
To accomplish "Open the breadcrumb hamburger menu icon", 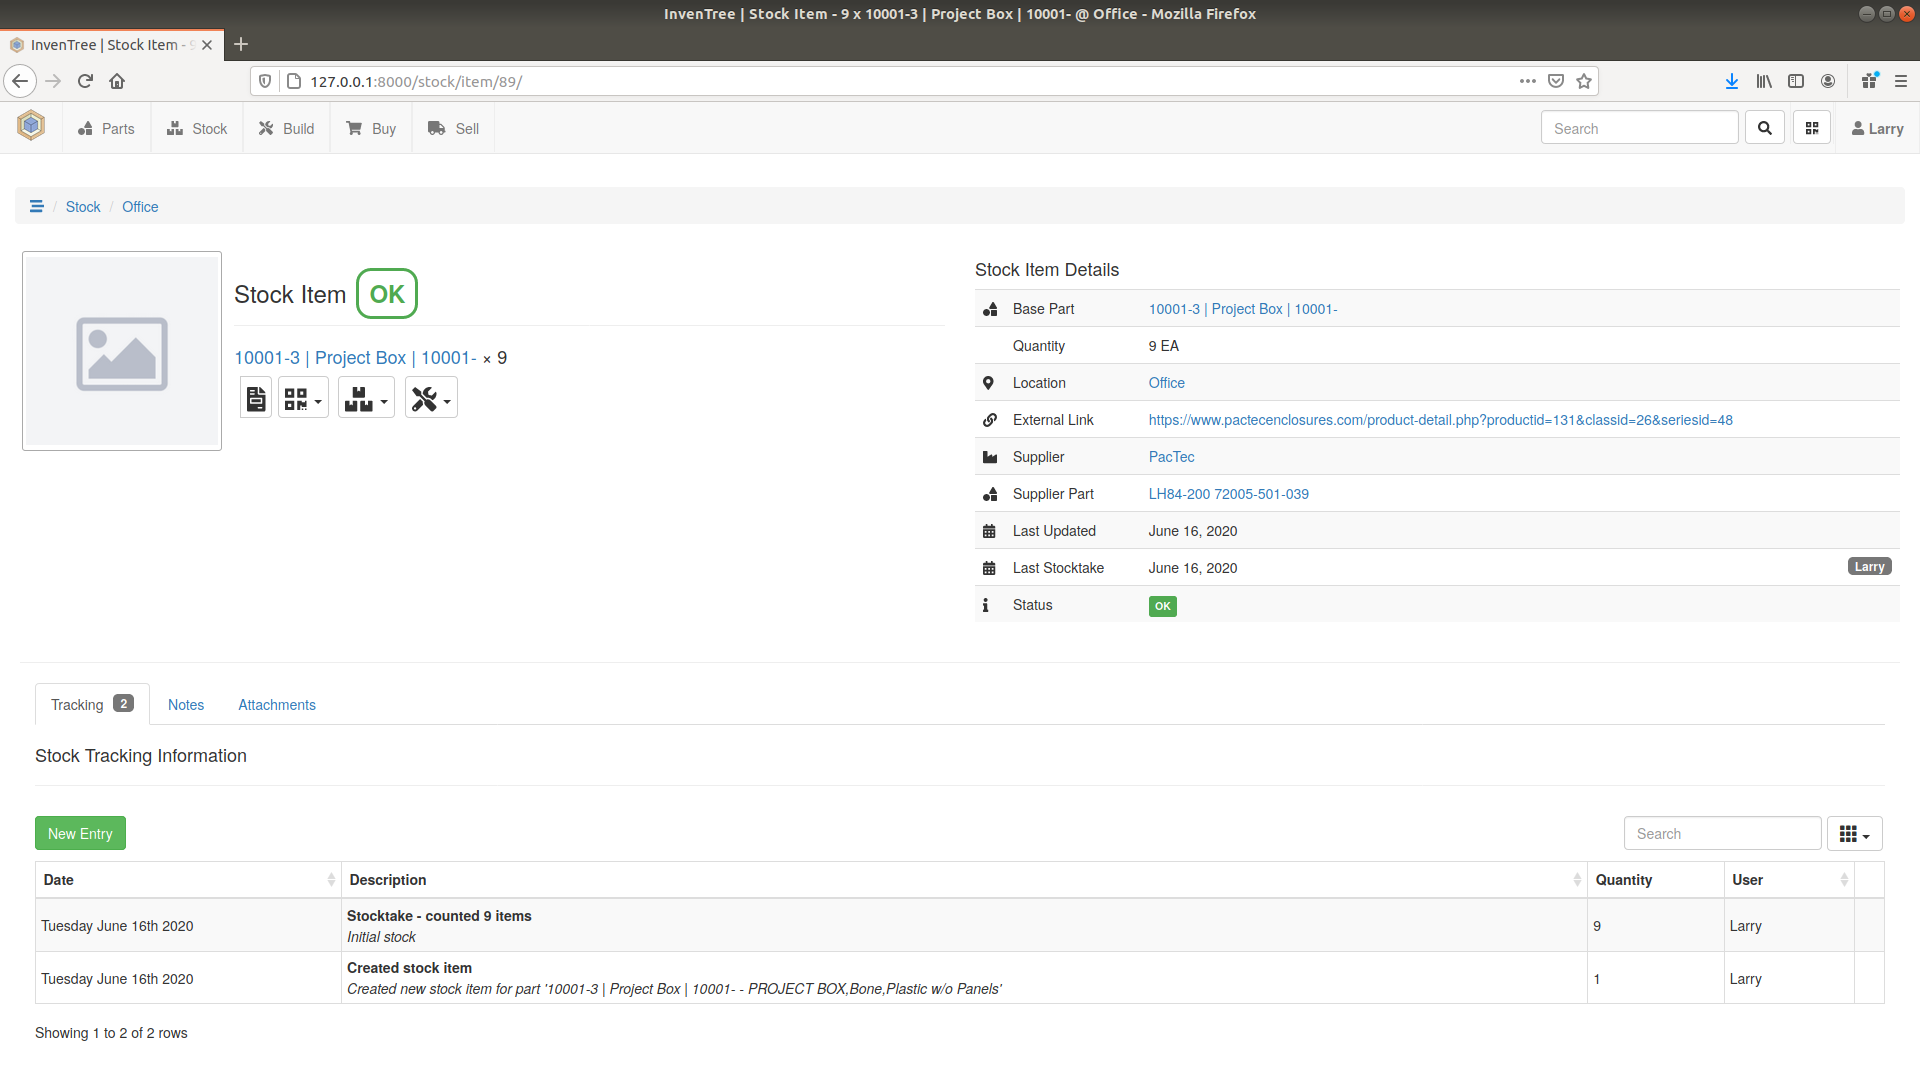I will (x=37, y=206).
